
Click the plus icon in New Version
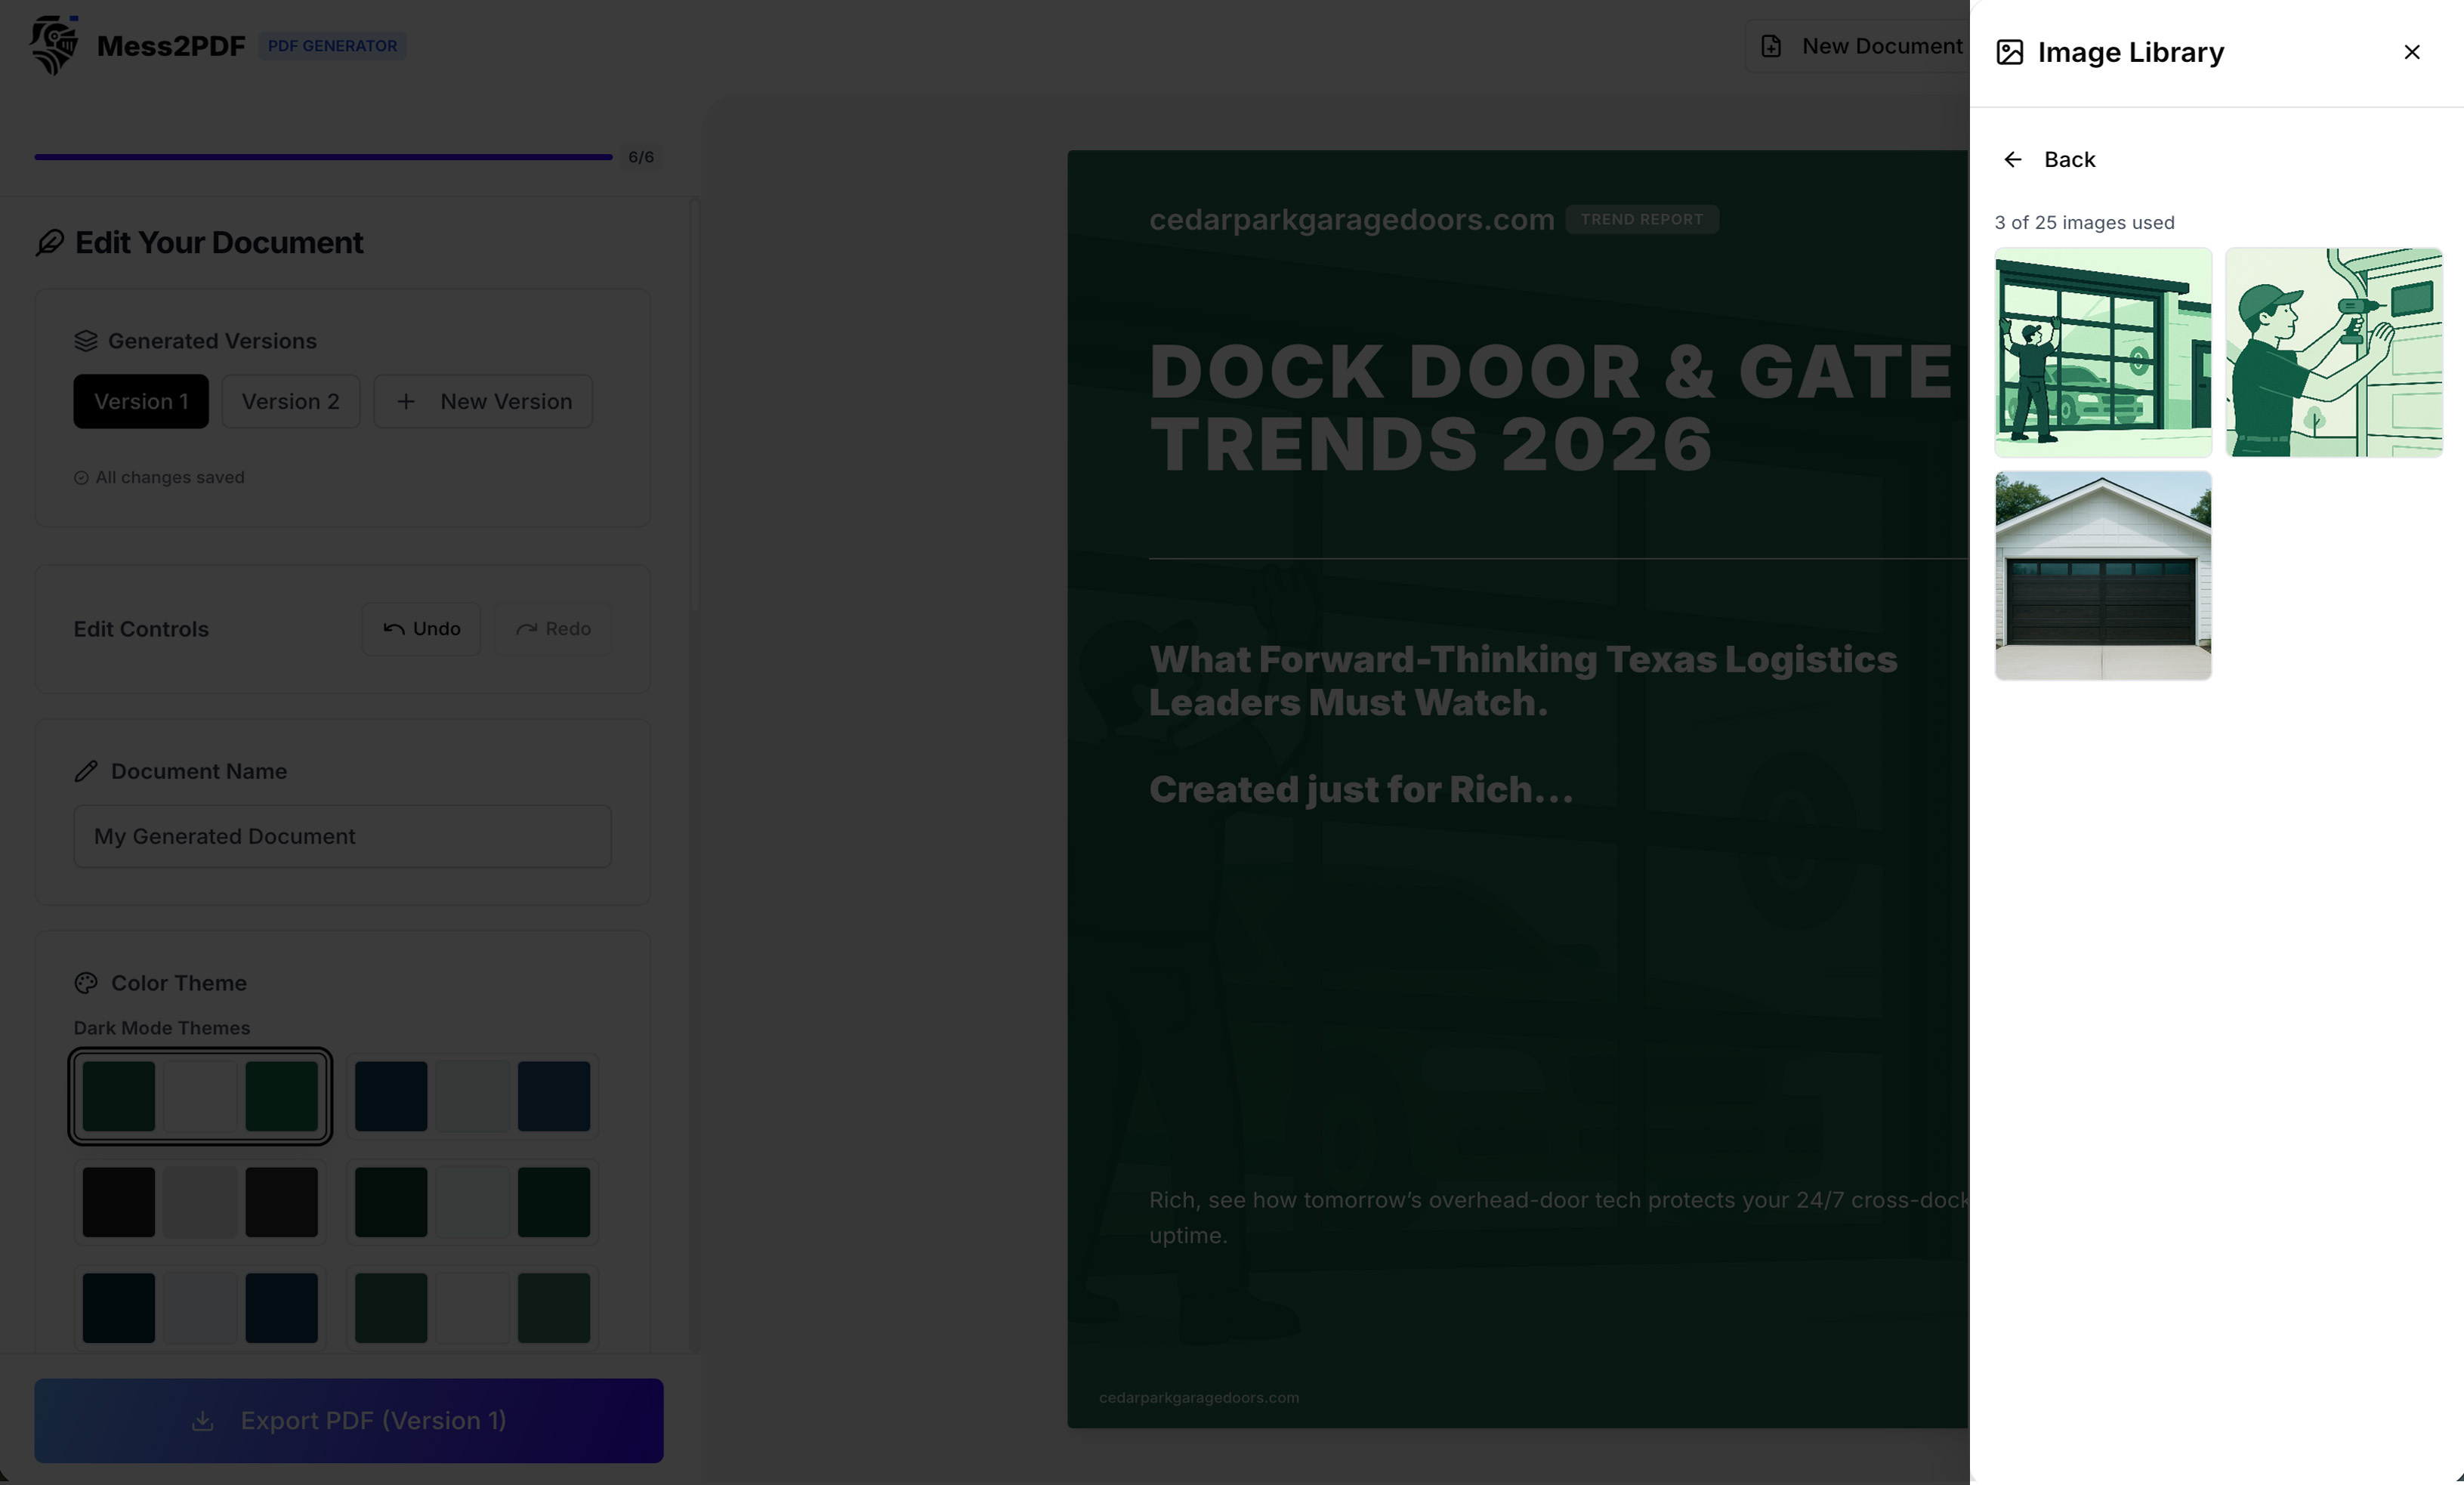[406, 401]
